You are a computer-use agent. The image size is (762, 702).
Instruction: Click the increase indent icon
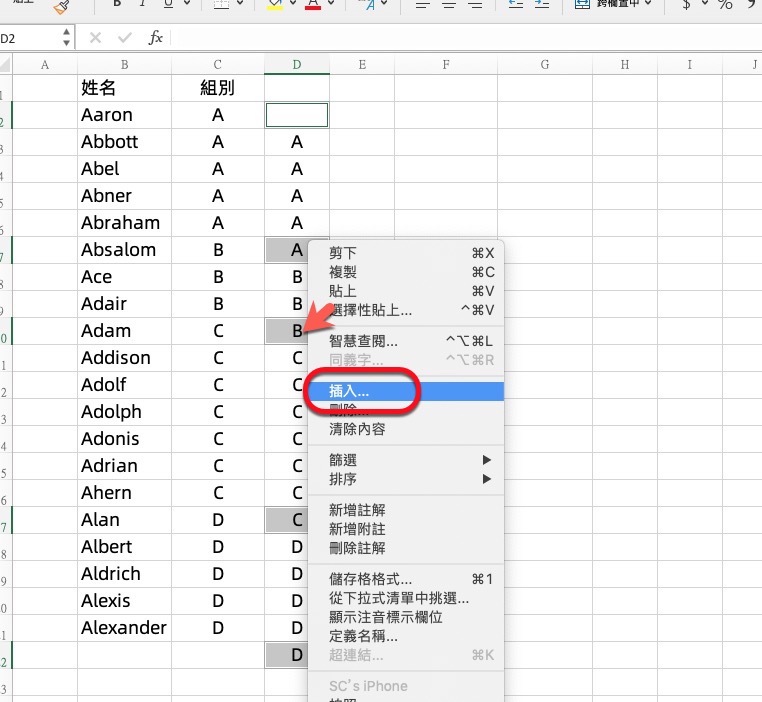tap(541, 4)
